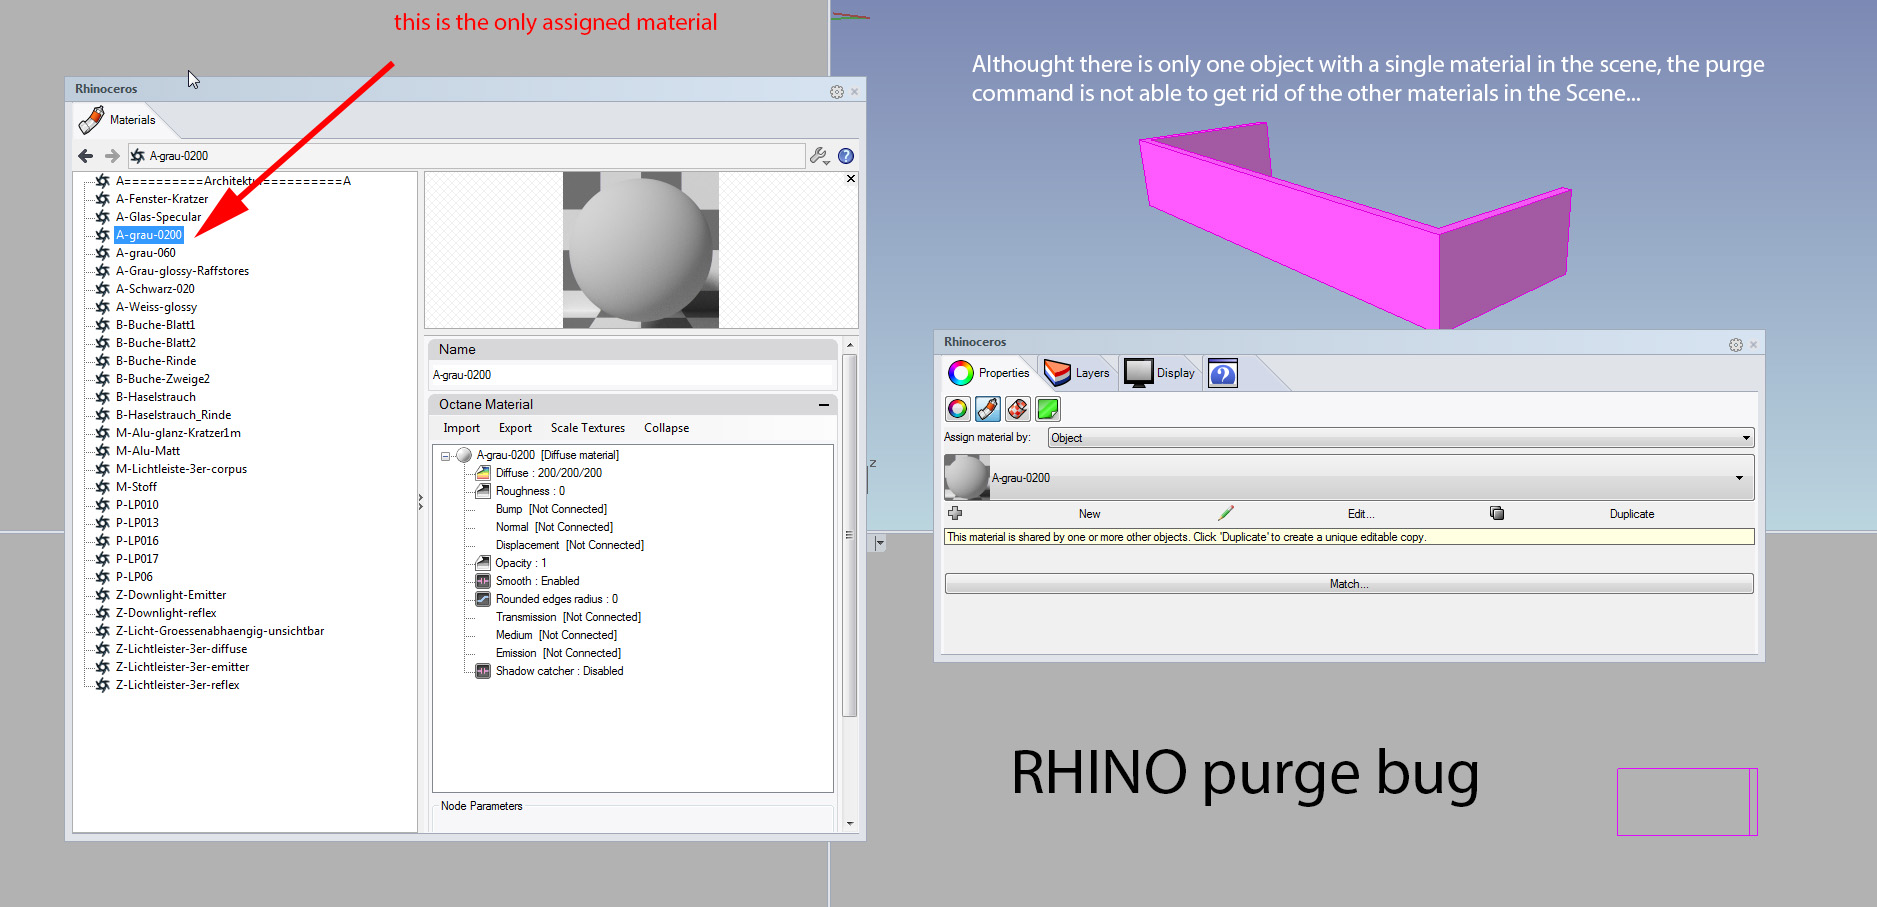Collapse the A-grau-0200 Diffuse material node
1877x907 pixels.
point(446,456)
